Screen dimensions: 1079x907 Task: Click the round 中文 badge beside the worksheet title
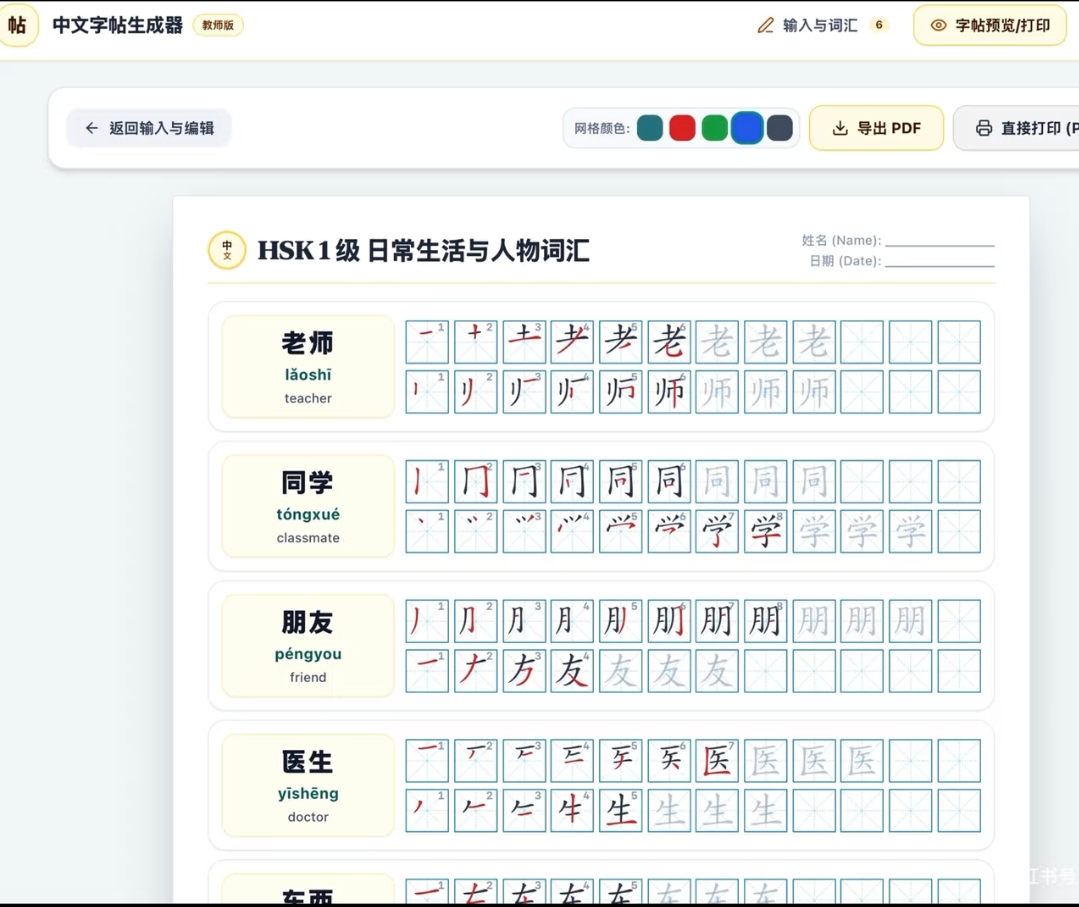click(x=226, y=250)
